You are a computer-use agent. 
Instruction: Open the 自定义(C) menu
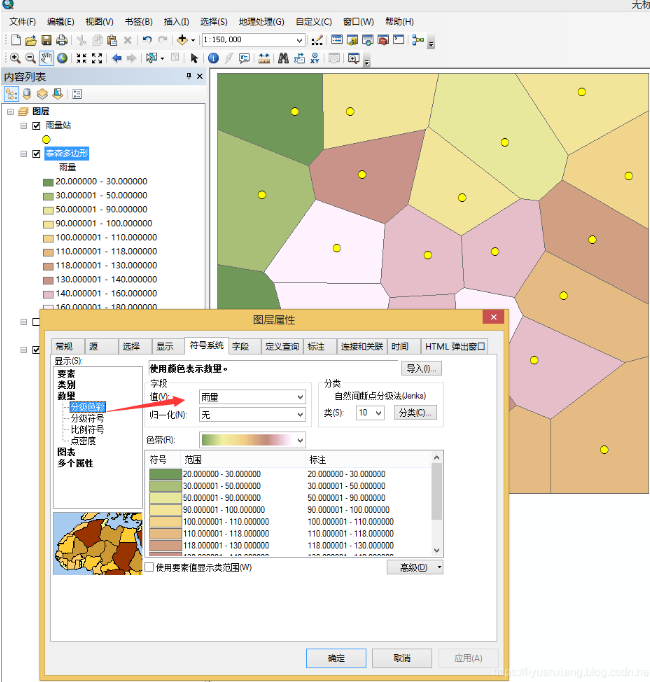tap(314, 22)
